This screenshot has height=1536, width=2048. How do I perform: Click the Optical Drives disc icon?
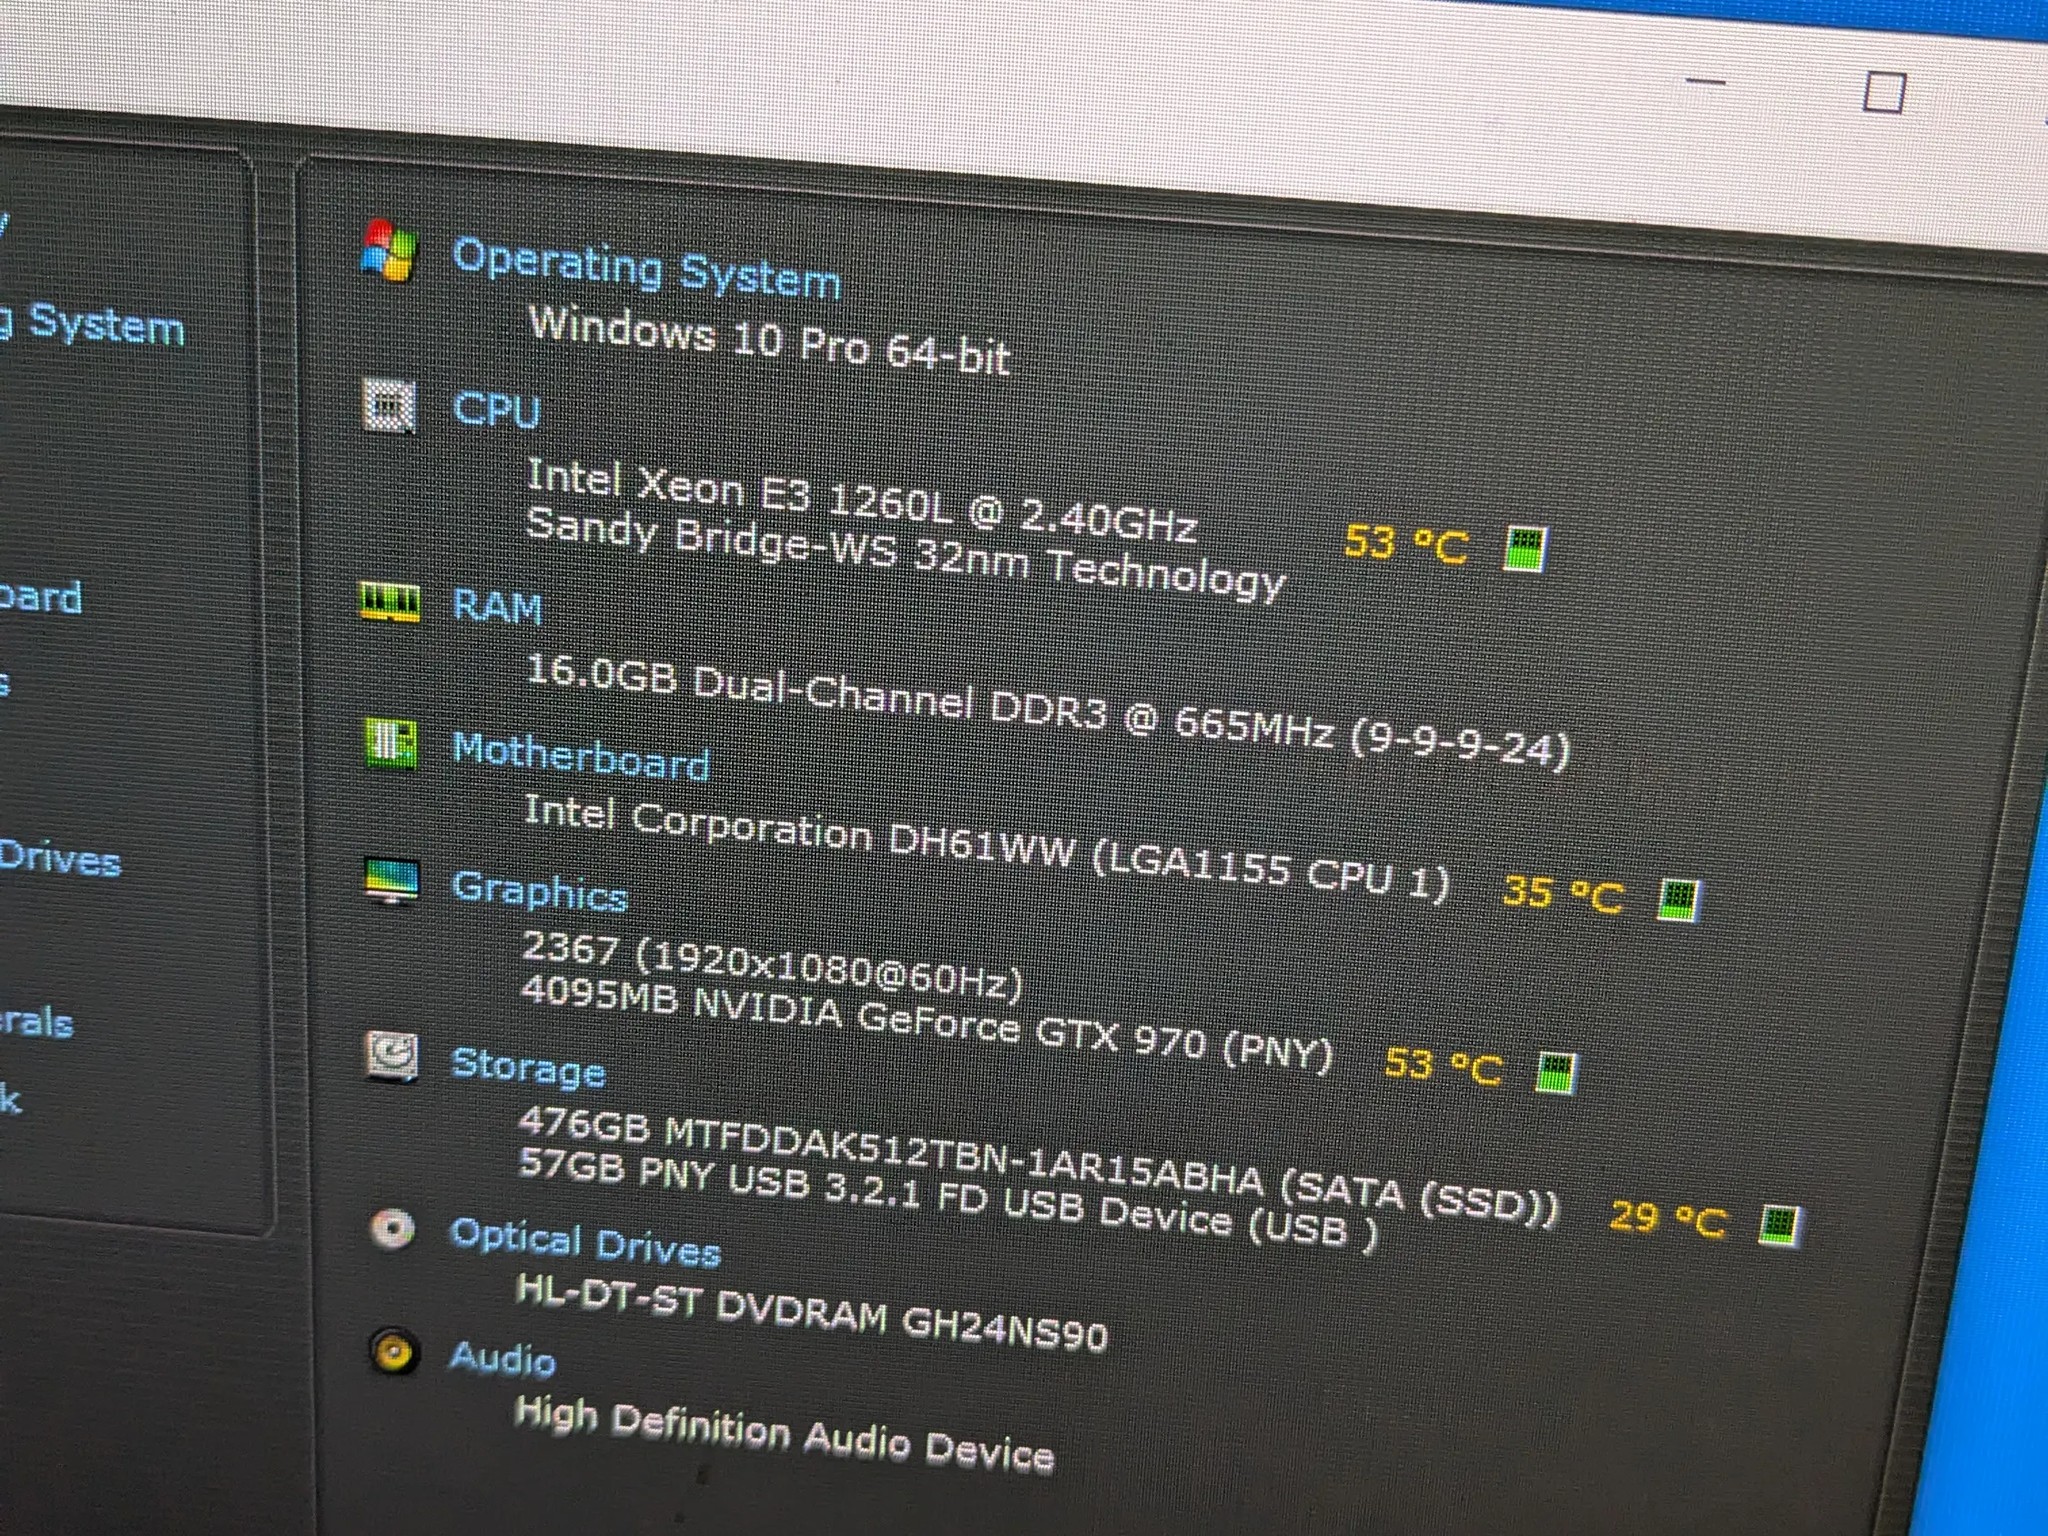(x=391, y=1229)
